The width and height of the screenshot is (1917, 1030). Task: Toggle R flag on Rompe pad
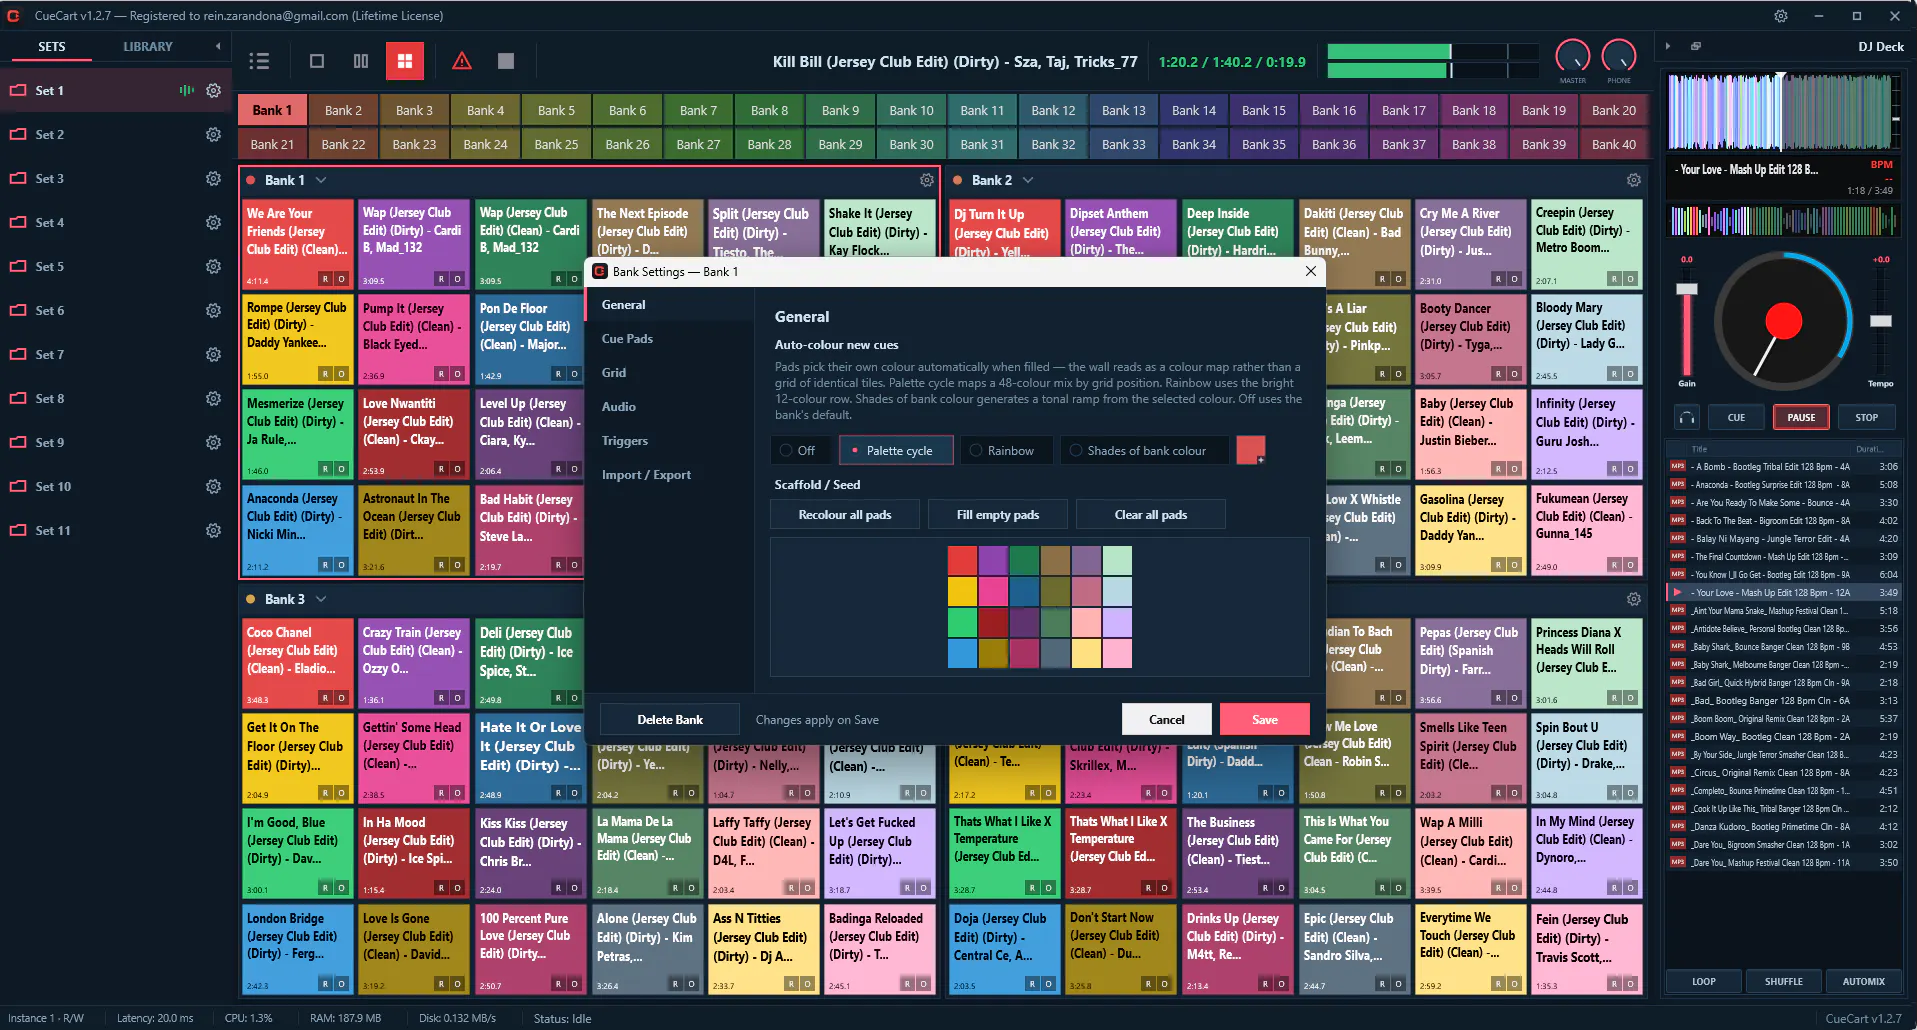tap(325, 374)
